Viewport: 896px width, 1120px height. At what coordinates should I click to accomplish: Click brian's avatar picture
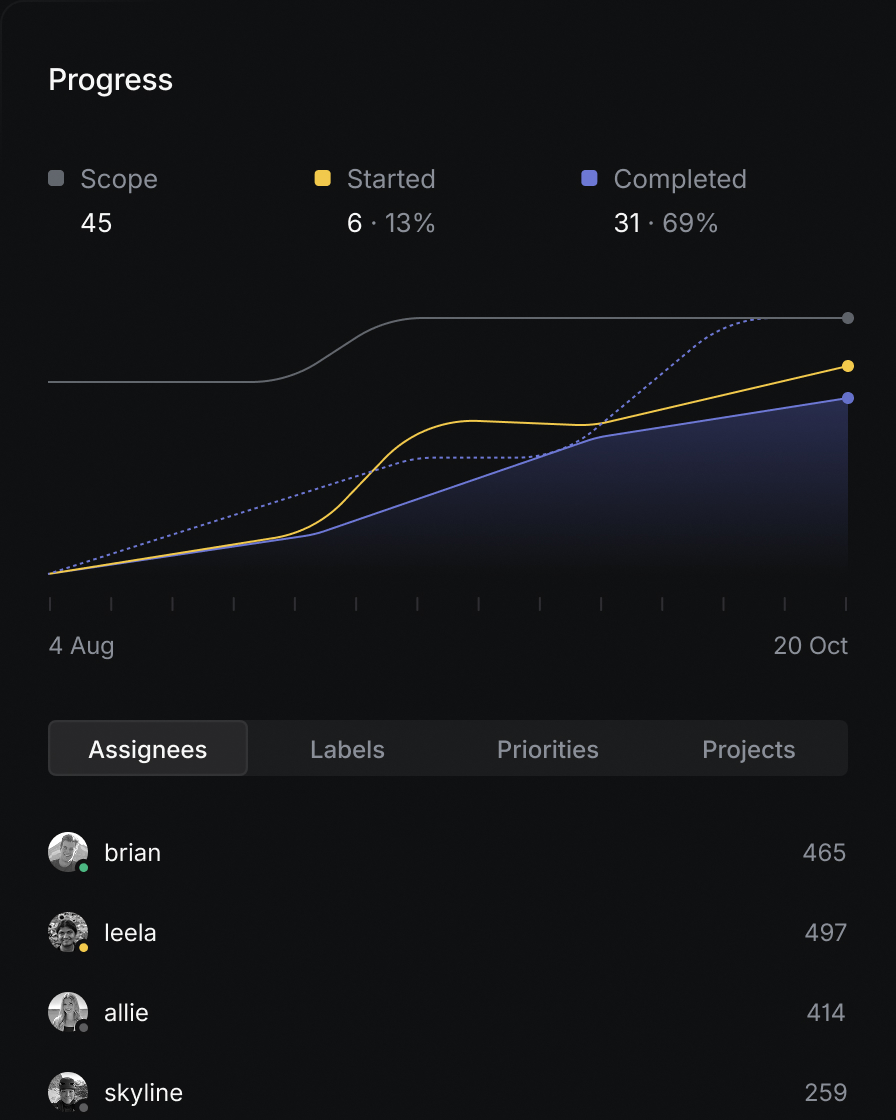(67, 852)
